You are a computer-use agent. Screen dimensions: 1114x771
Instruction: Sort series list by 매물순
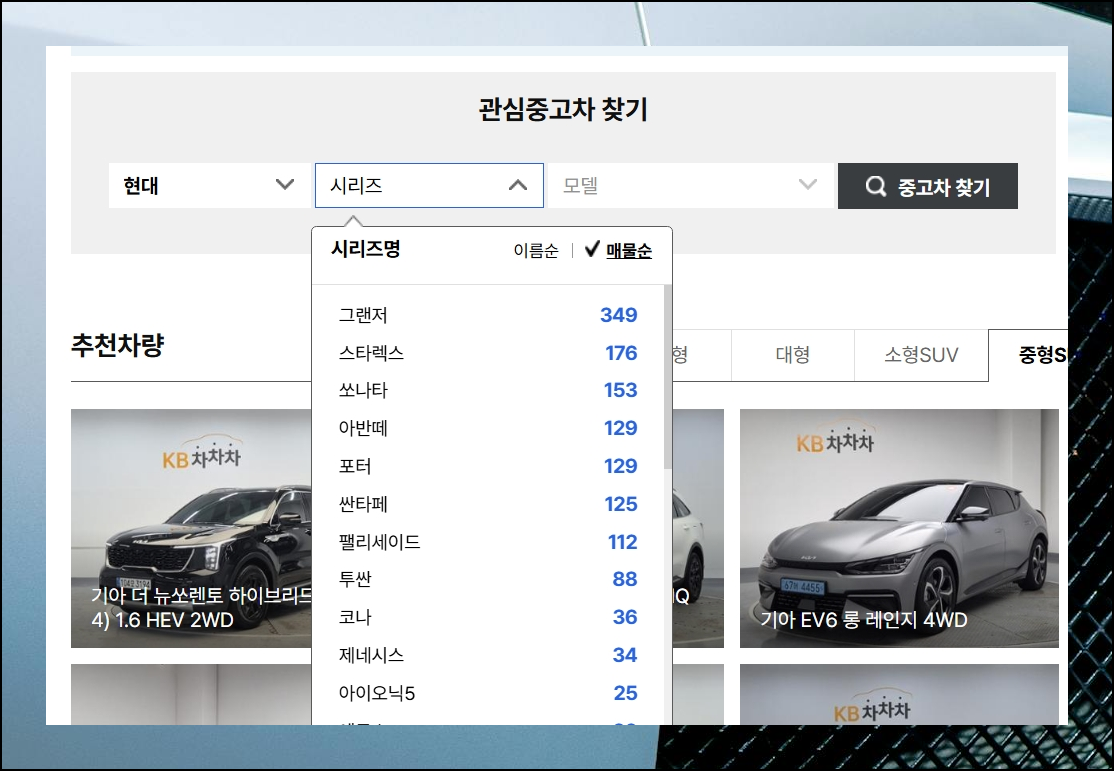coord(618,250)
